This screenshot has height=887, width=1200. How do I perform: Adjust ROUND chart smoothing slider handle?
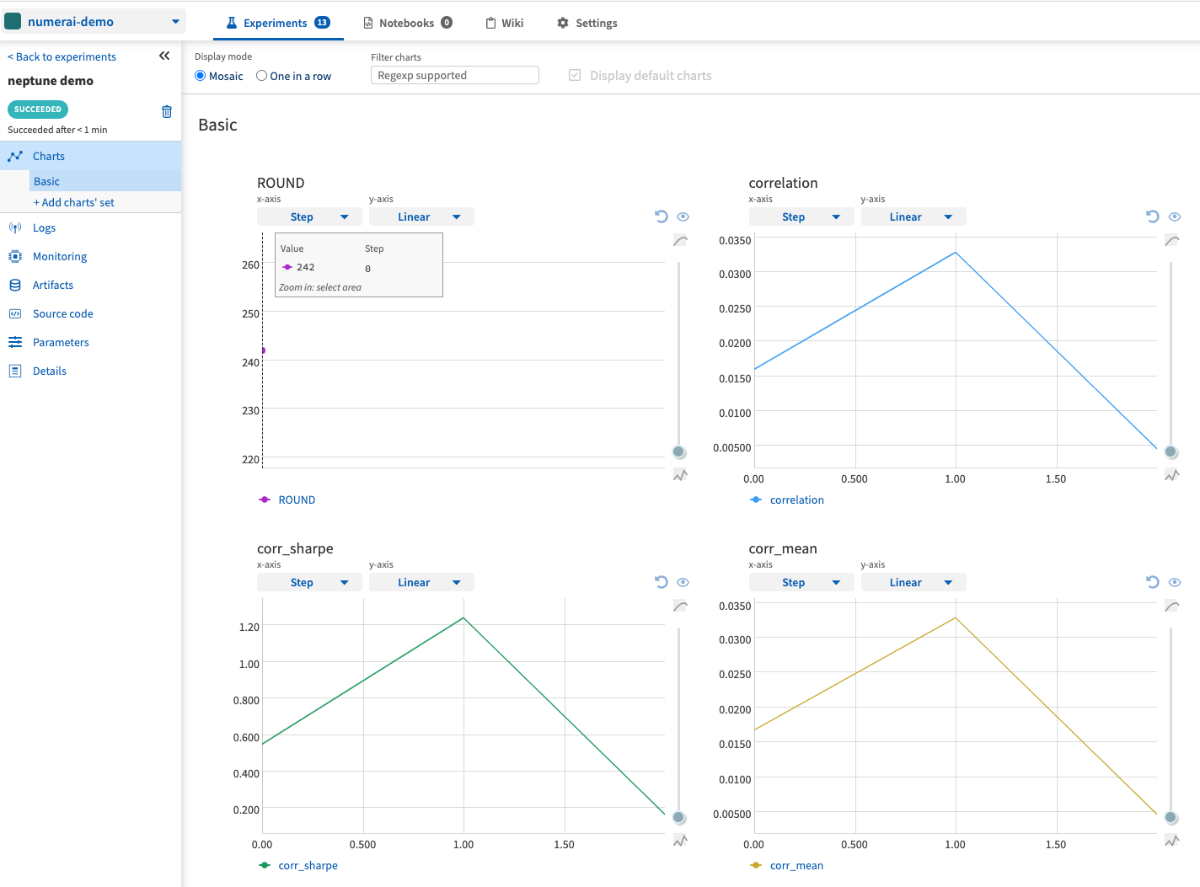point(680,452)
